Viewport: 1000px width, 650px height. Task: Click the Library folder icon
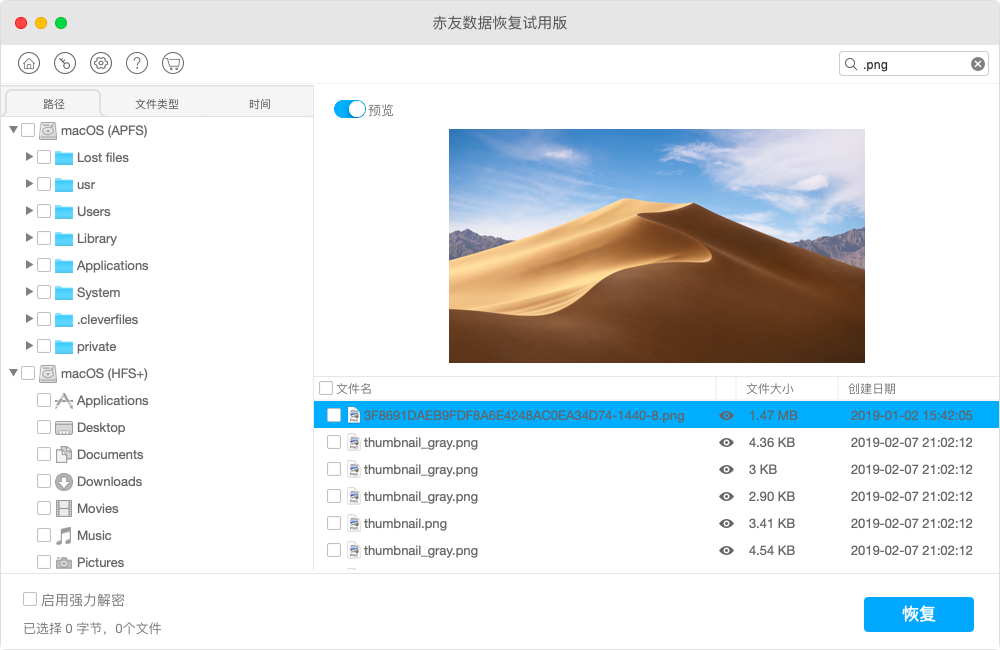point(64,239)
